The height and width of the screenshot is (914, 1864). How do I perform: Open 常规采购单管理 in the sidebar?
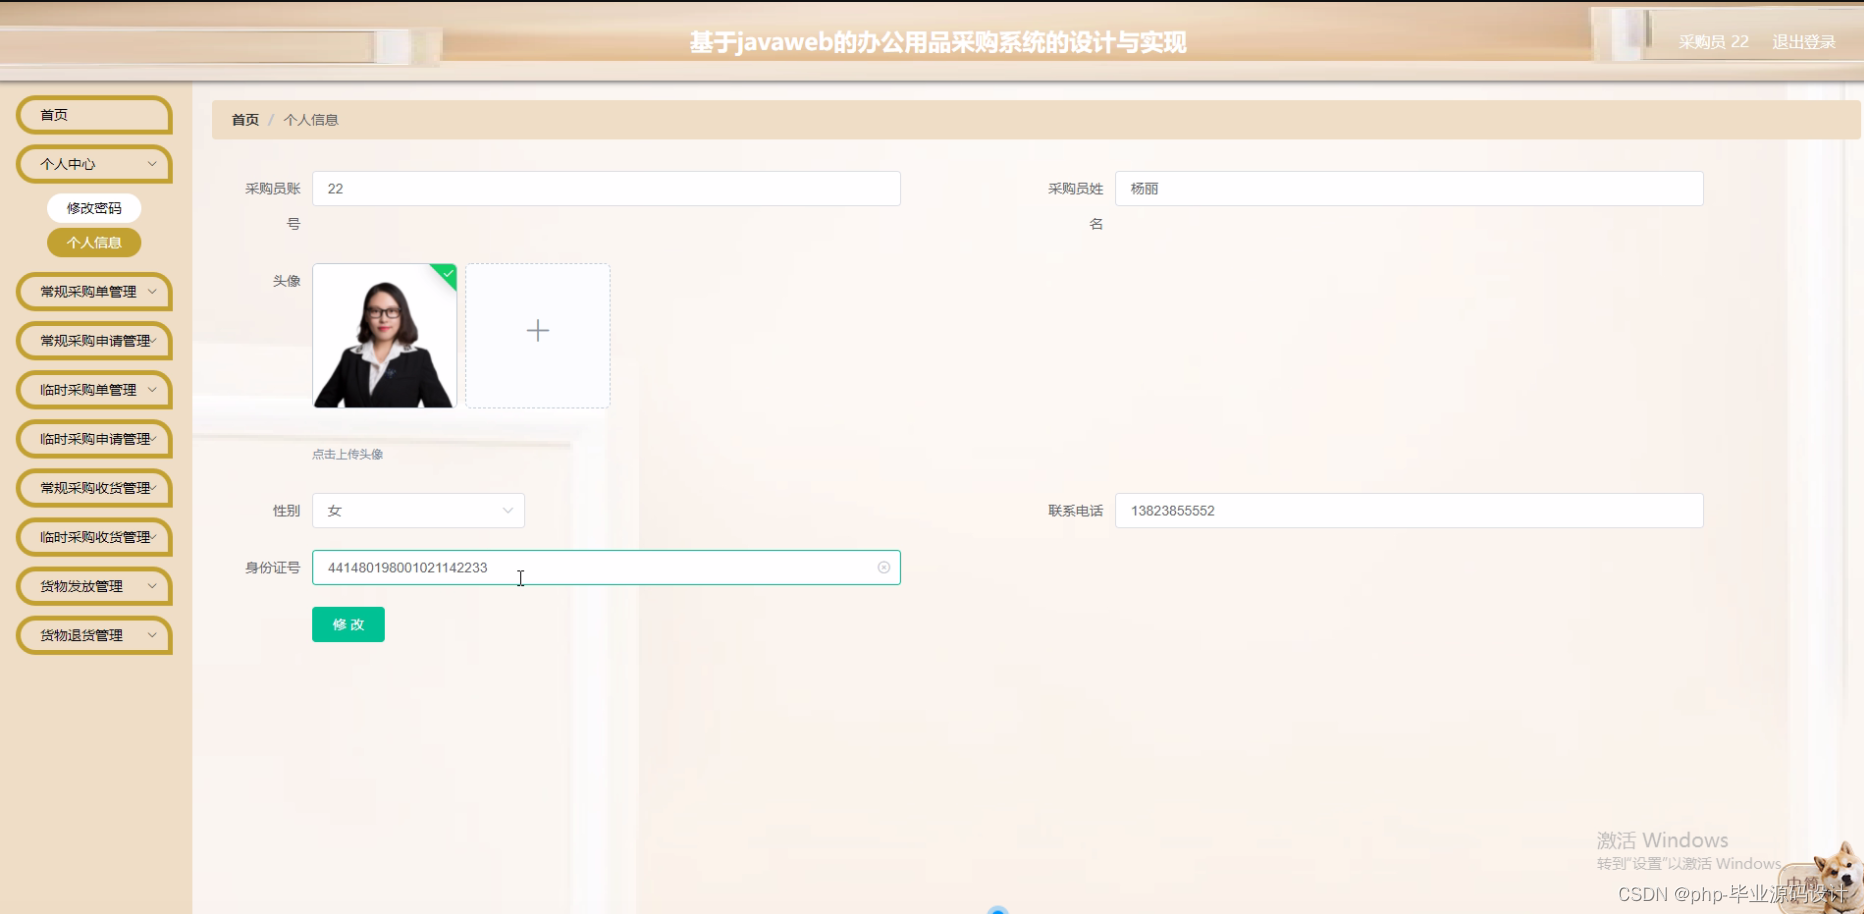pyautogui.click(x=93, y=291)
